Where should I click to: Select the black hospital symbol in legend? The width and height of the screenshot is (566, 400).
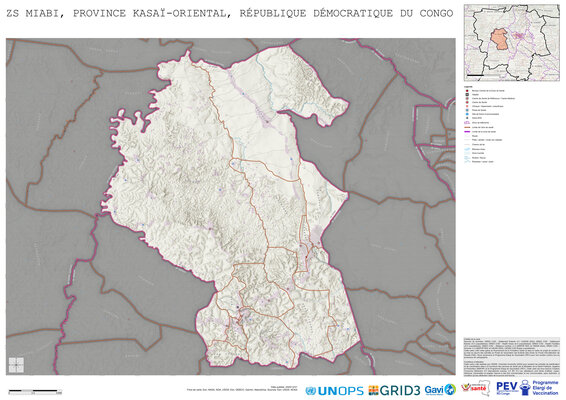(467, 95)
